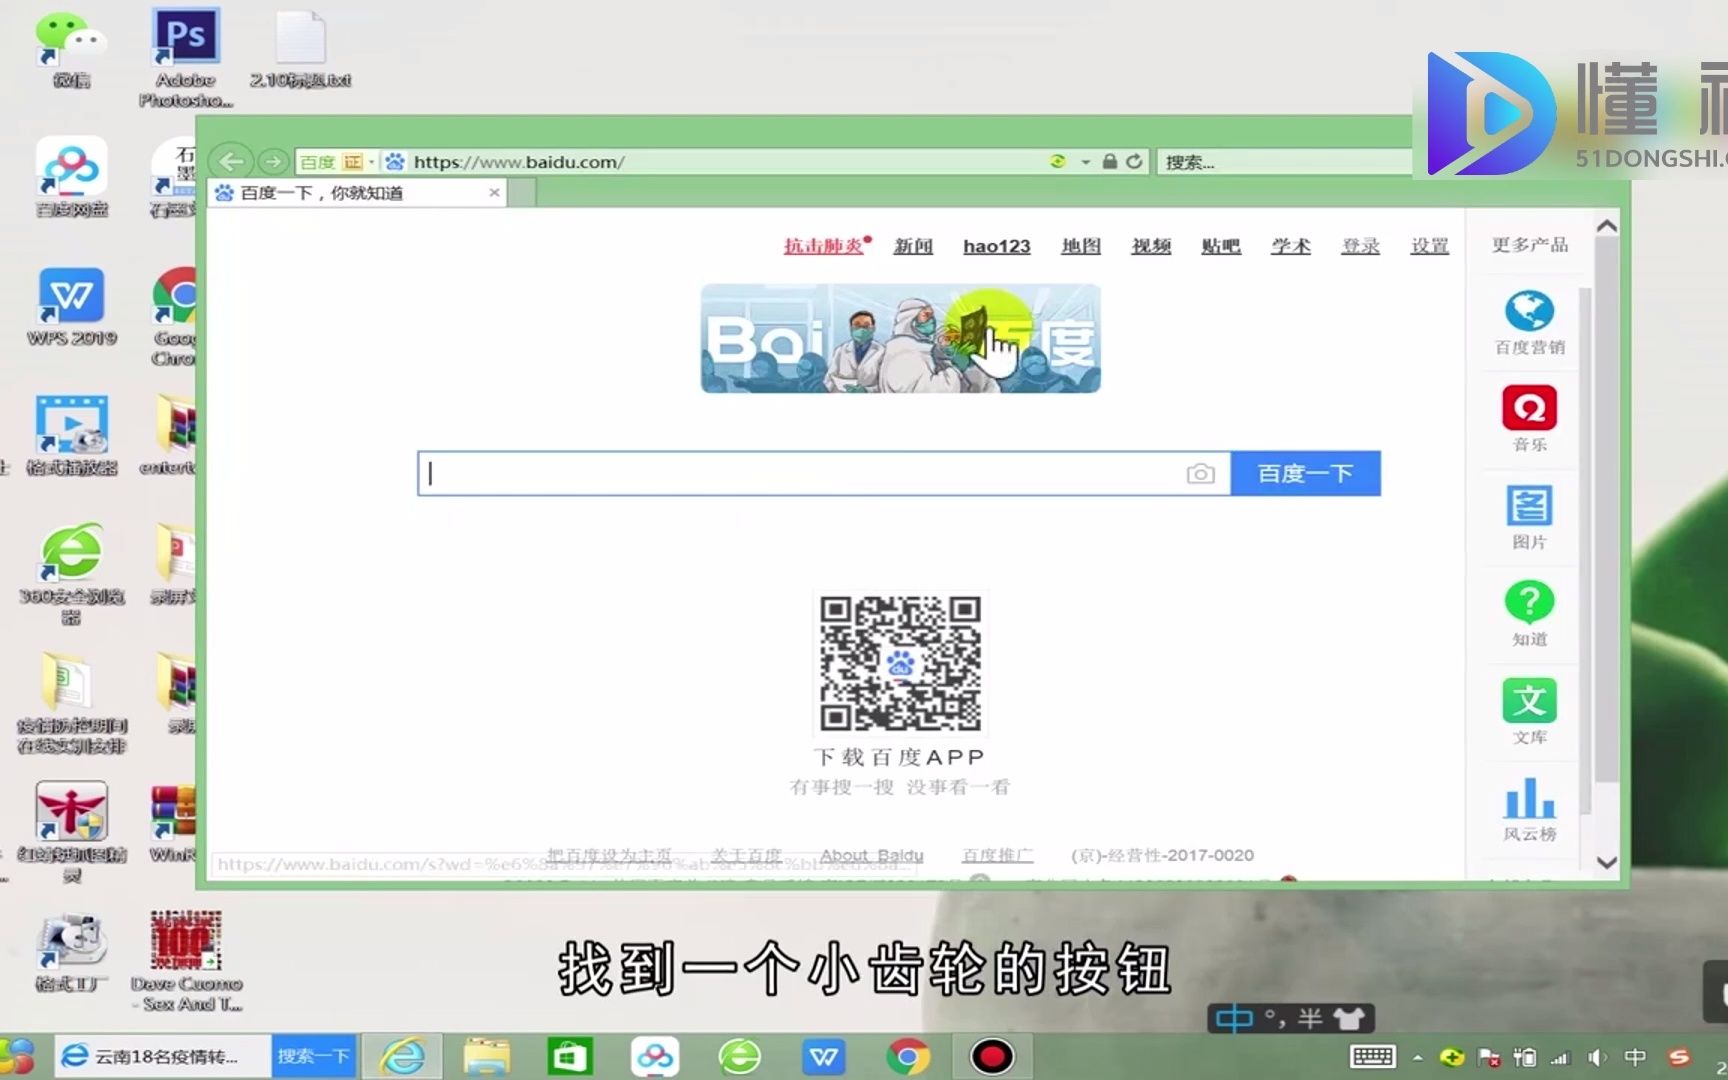Open 文库 in the products sidebar

pos(1530,711)
